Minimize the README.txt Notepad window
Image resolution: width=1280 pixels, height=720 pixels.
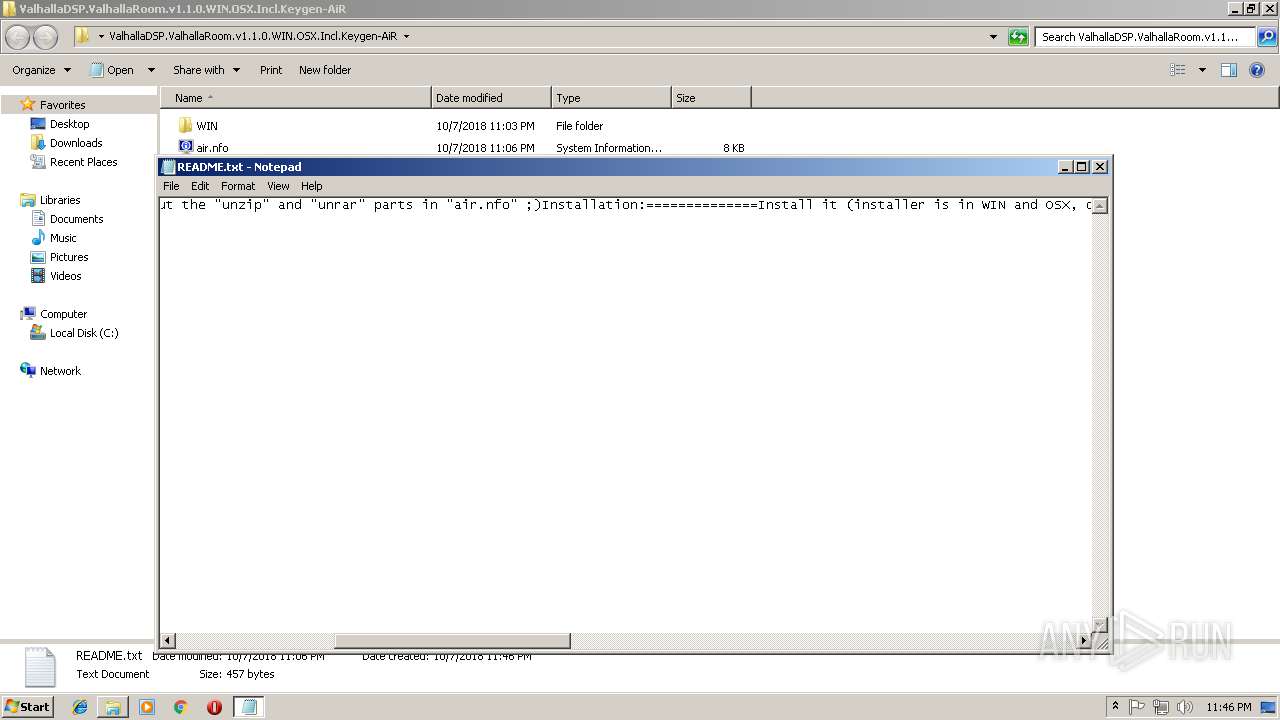1065,167
